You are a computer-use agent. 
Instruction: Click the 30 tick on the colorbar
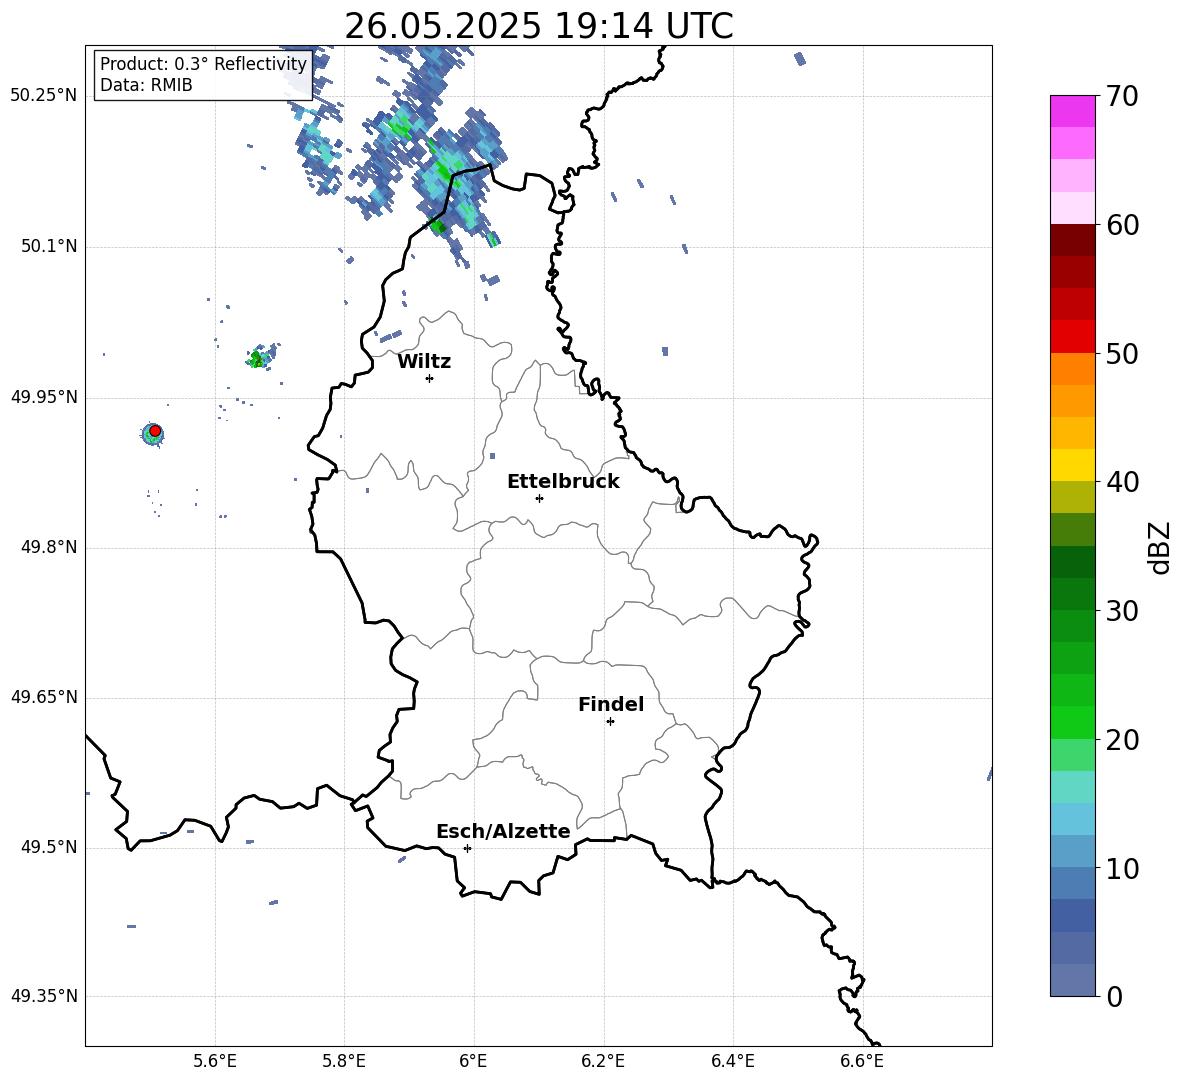pyautogui.click(x=1122, y=611)
